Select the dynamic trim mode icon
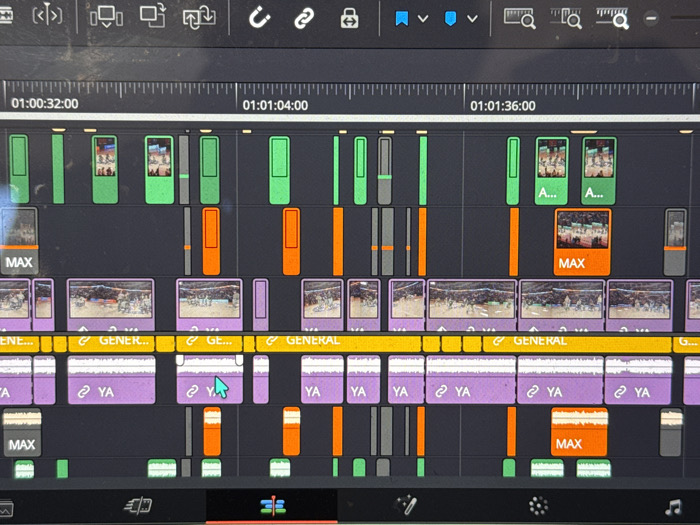700x525 pixels. point(47,16)
